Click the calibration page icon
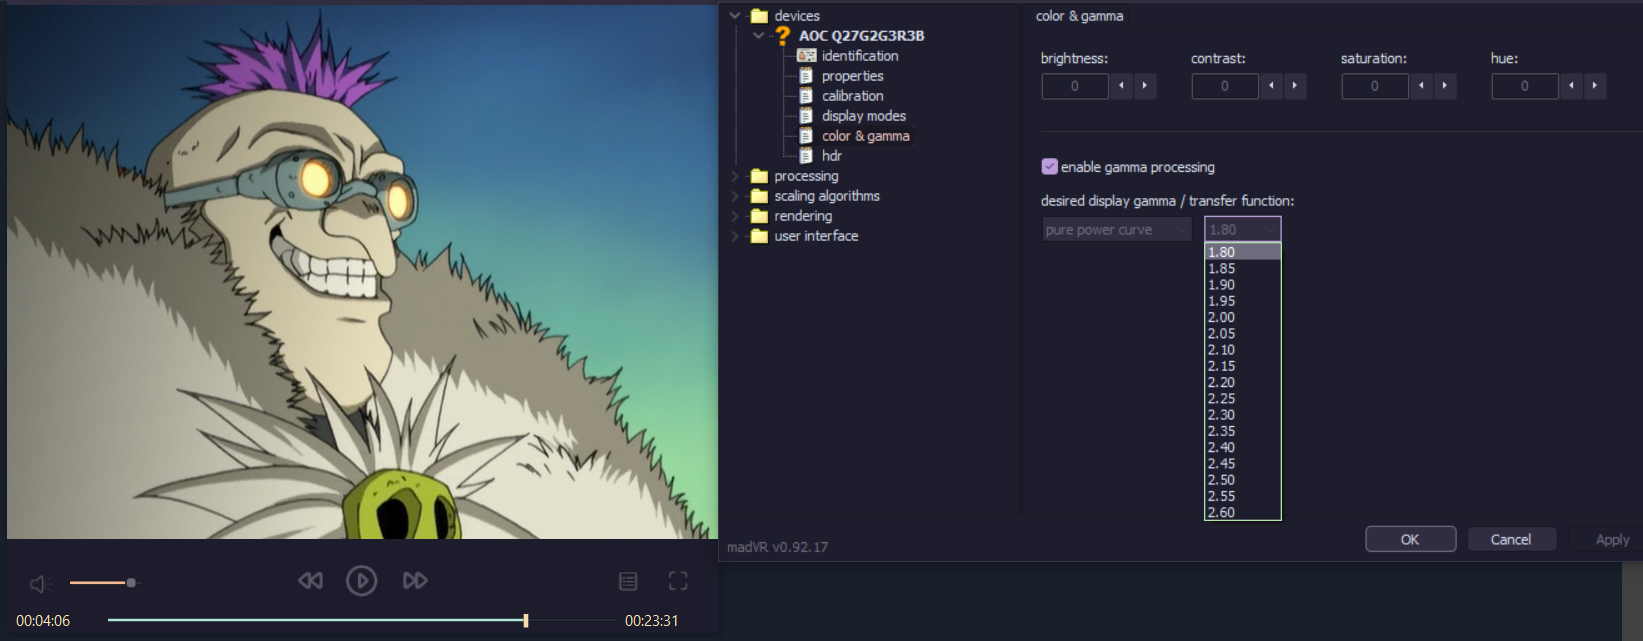 [806, 96]
